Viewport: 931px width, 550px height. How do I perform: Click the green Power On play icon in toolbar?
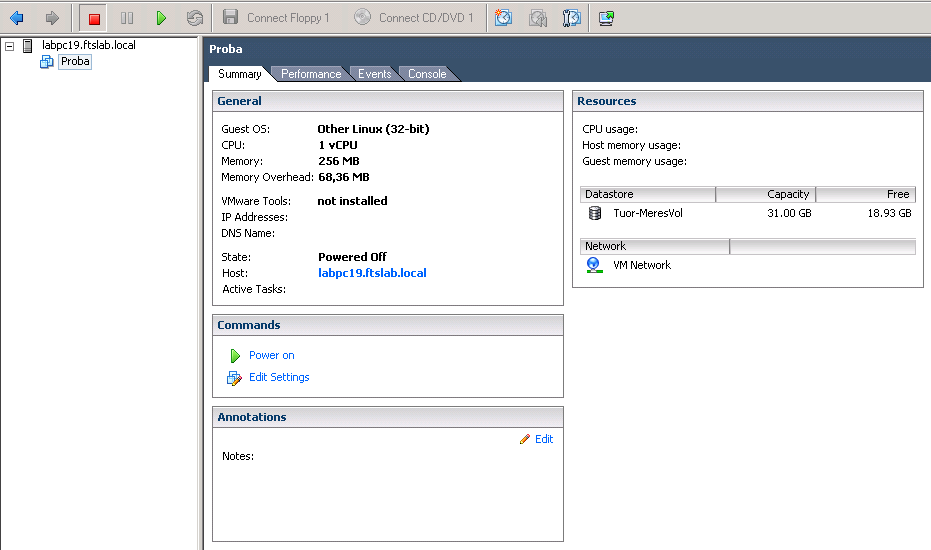point(161,18)
